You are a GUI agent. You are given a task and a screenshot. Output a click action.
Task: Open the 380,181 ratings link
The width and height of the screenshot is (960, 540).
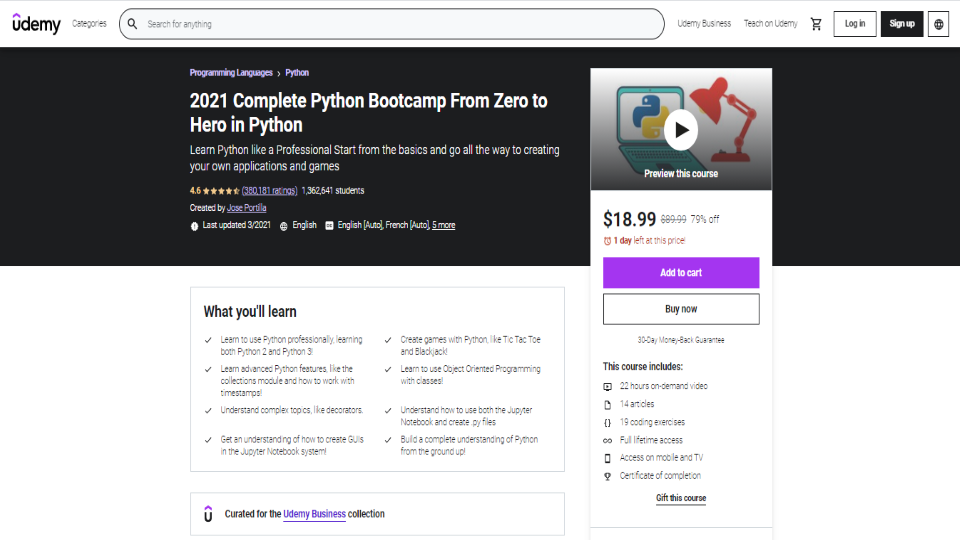269,190
